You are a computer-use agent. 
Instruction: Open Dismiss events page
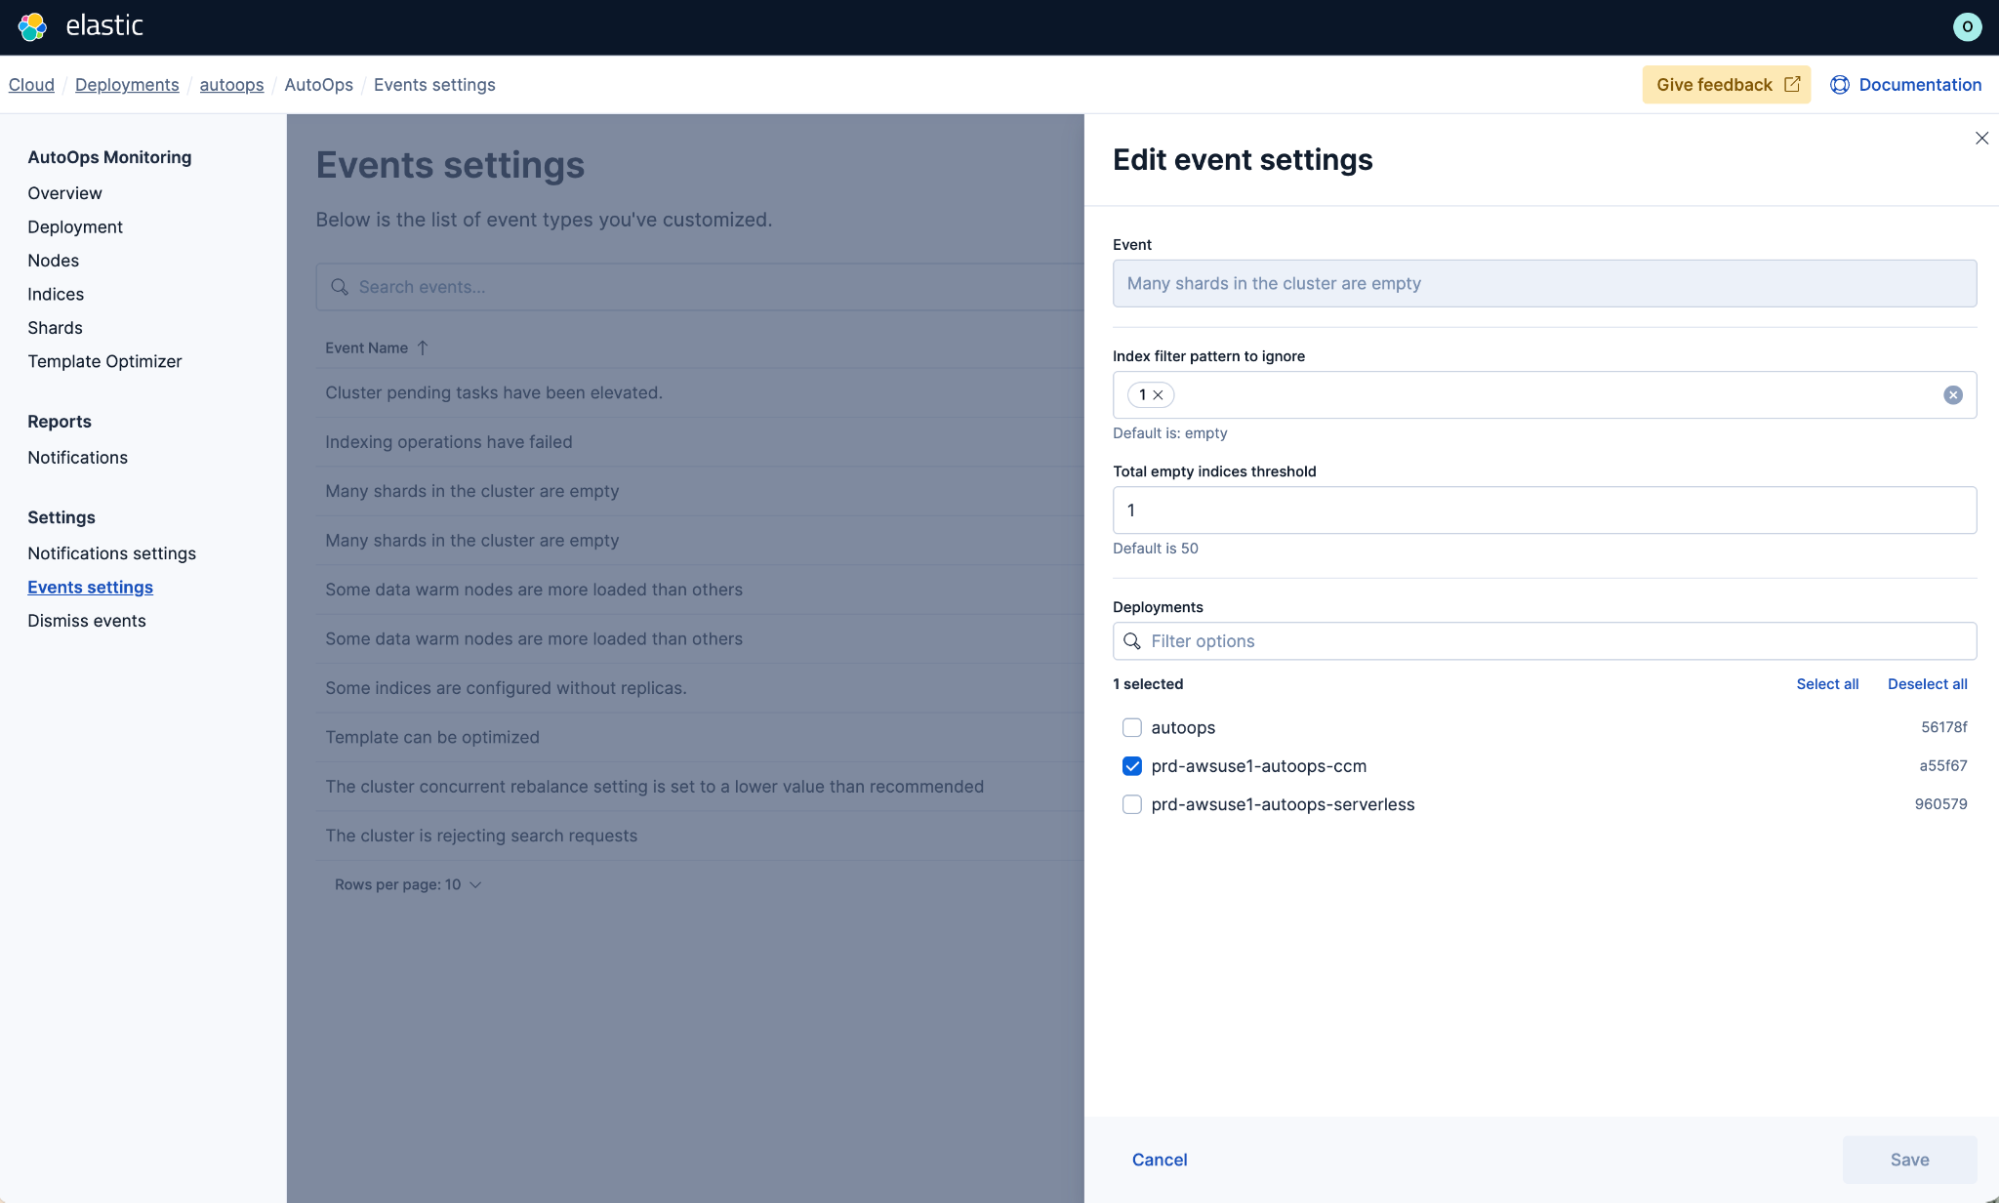[x=87, y=621]
